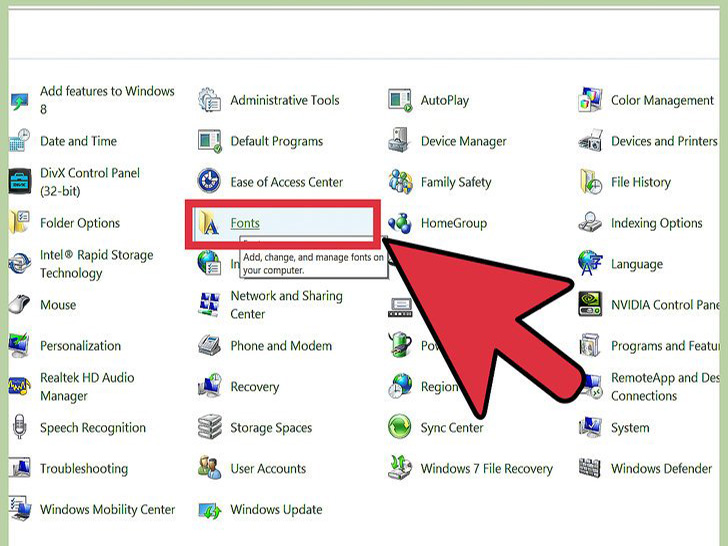Open the Troubleshooting link
The height and width of the screenshot is (546, 728).
(x=84, y=469)
